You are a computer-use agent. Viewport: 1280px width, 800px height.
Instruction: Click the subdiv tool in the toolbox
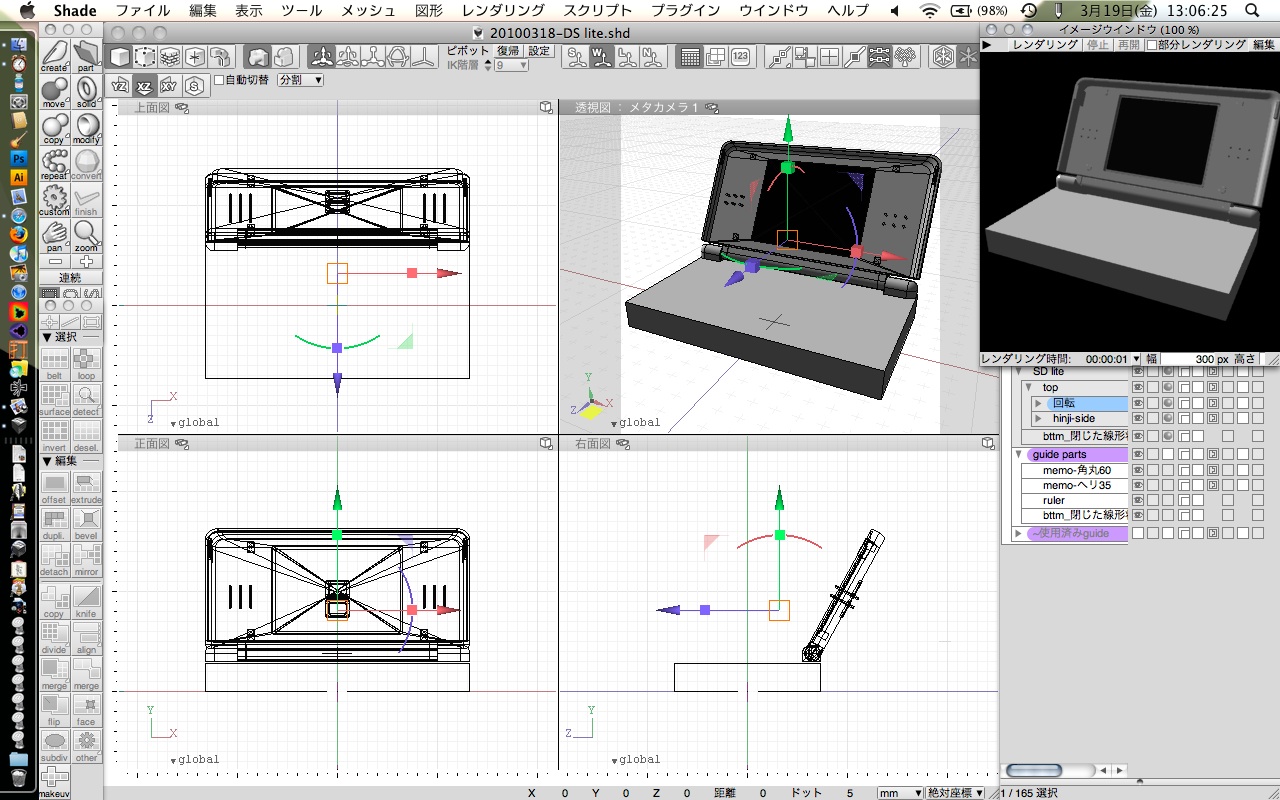coord(55,746)
